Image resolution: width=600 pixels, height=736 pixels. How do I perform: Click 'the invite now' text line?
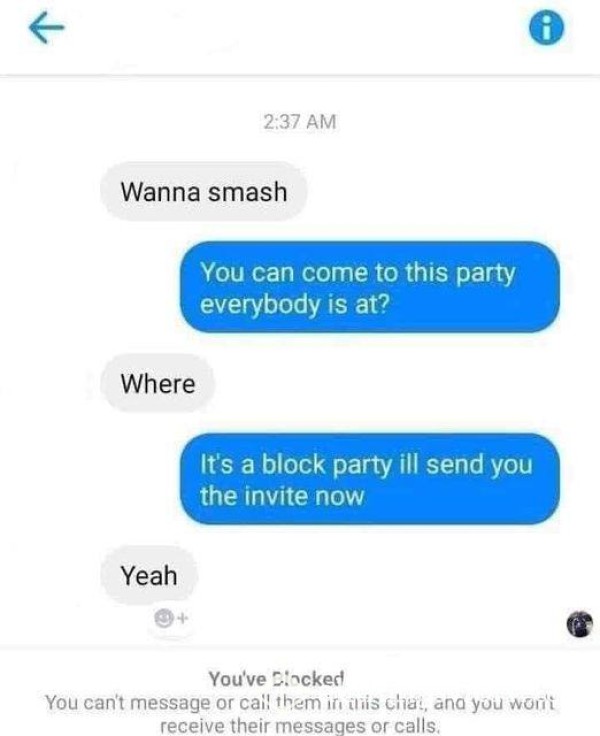click(x=282, y=496)
